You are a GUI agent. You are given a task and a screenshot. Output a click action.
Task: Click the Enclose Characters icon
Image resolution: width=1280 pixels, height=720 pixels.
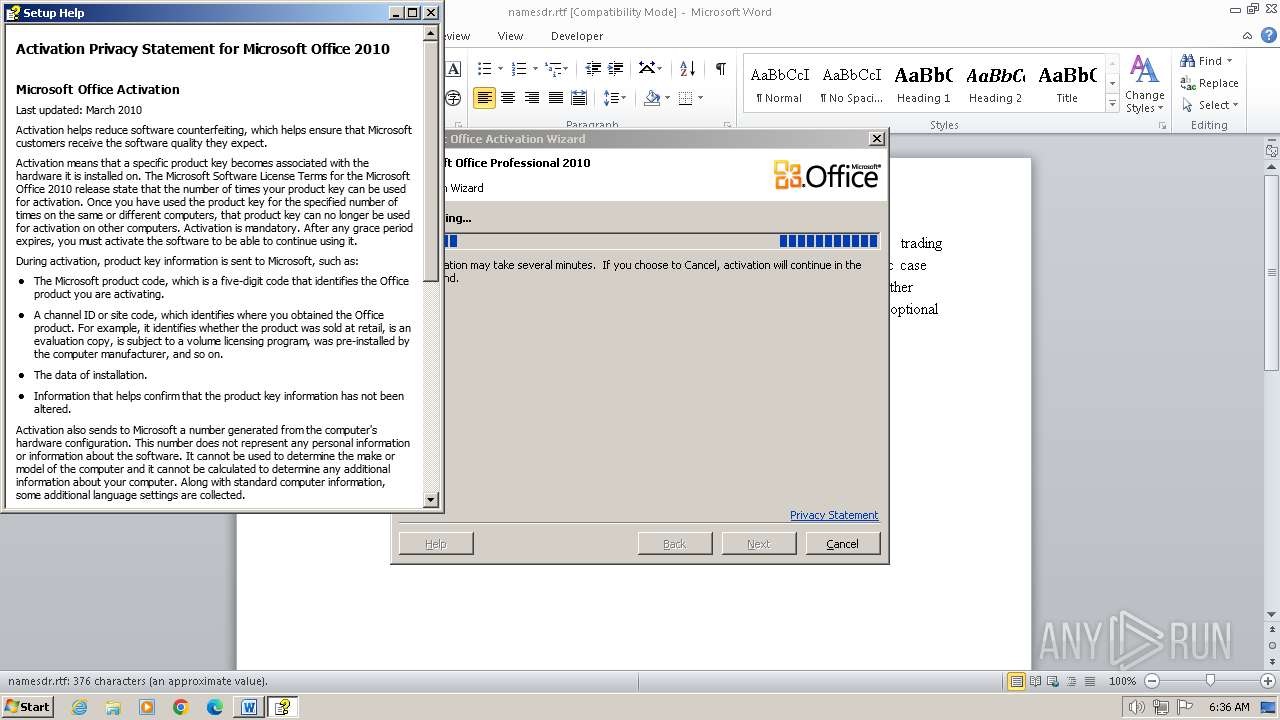click(x=453, y=98)
